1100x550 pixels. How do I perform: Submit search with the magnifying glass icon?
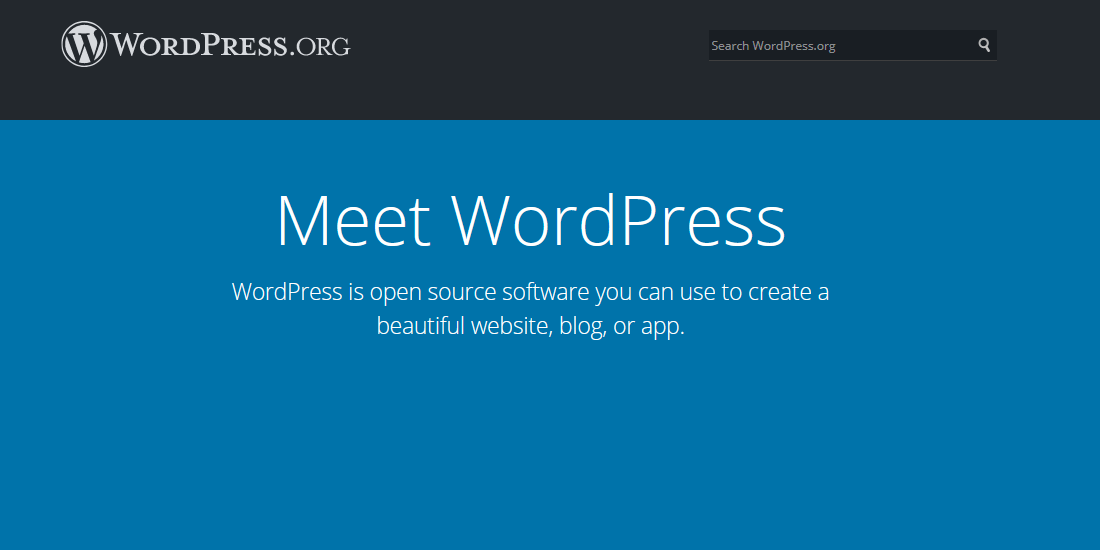click(x=984, y=46)
